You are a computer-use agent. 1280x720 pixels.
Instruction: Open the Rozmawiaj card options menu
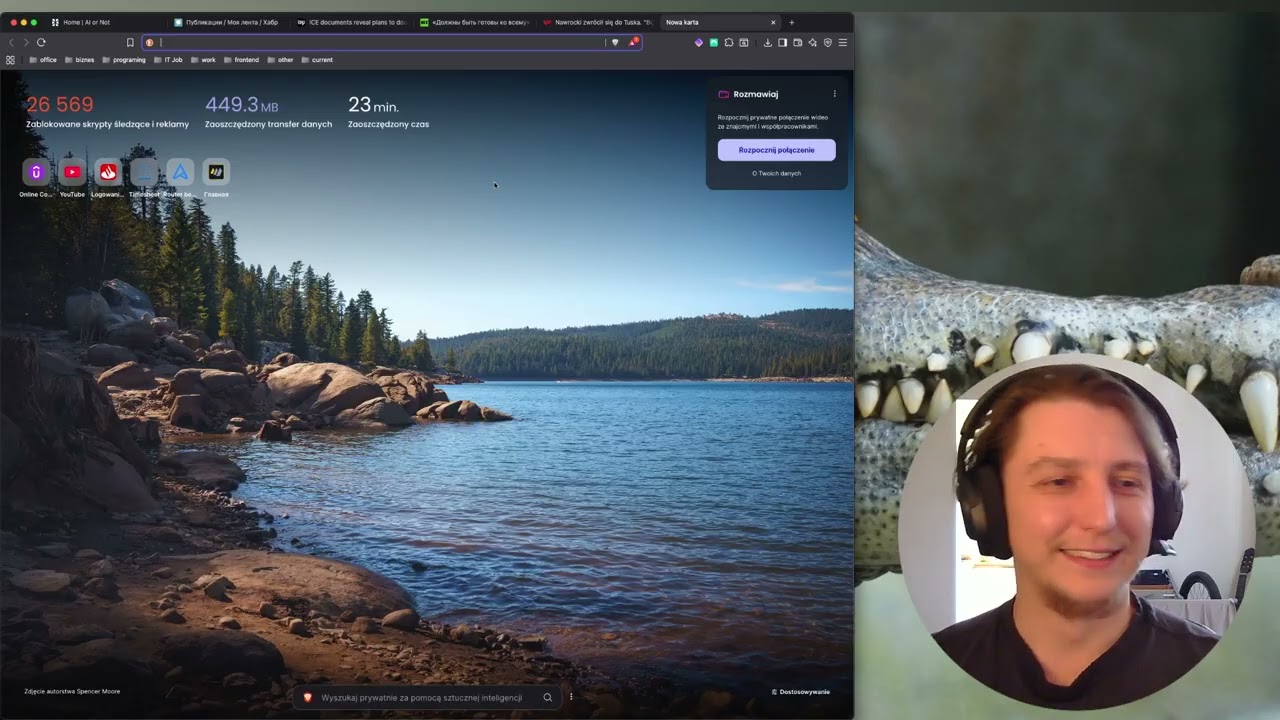(835, 94)
